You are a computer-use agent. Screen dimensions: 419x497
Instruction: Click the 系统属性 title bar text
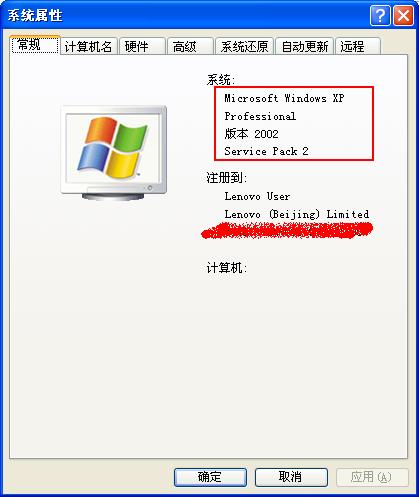click(35, 15)
